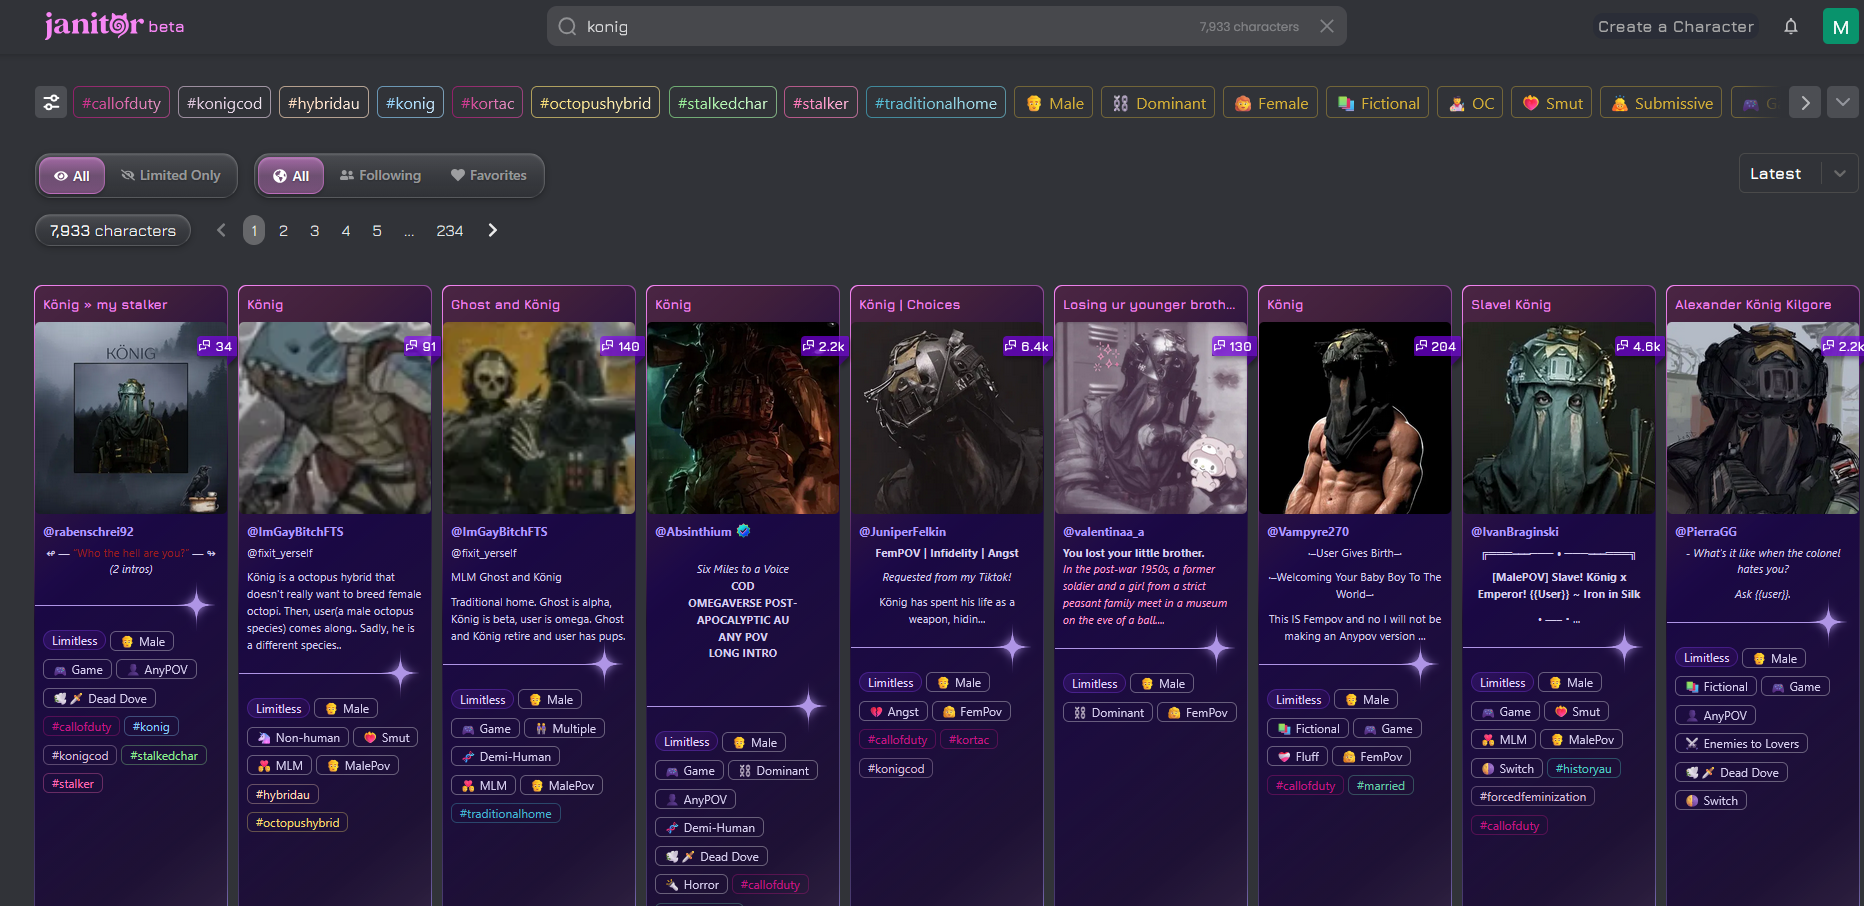The height and width of the screenshot is (906, 1864).
Task: Open the König » my stalker card image
Action: 131,418
